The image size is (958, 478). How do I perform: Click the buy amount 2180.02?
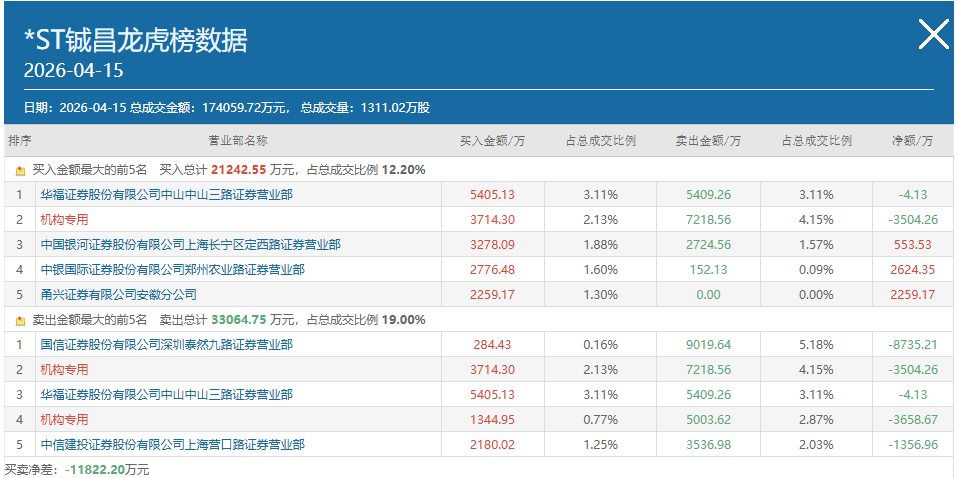click(x=492, y=445)
